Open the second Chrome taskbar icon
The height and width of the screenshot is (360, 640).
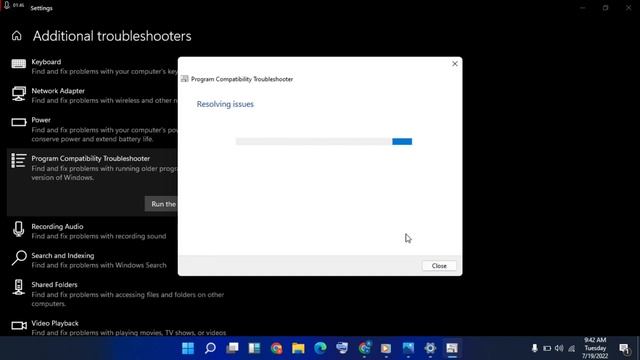pos(364,348)
